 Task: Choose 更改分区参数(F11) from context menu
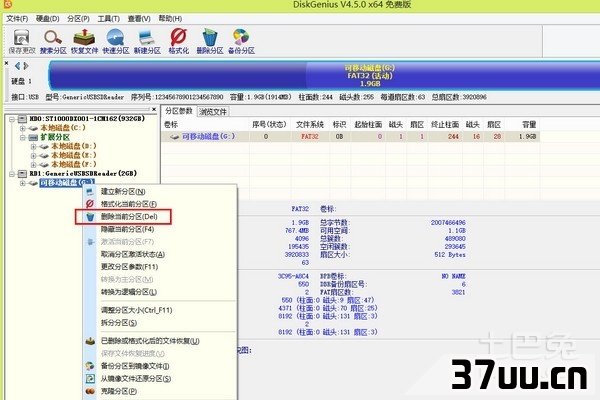coord(160,267)
